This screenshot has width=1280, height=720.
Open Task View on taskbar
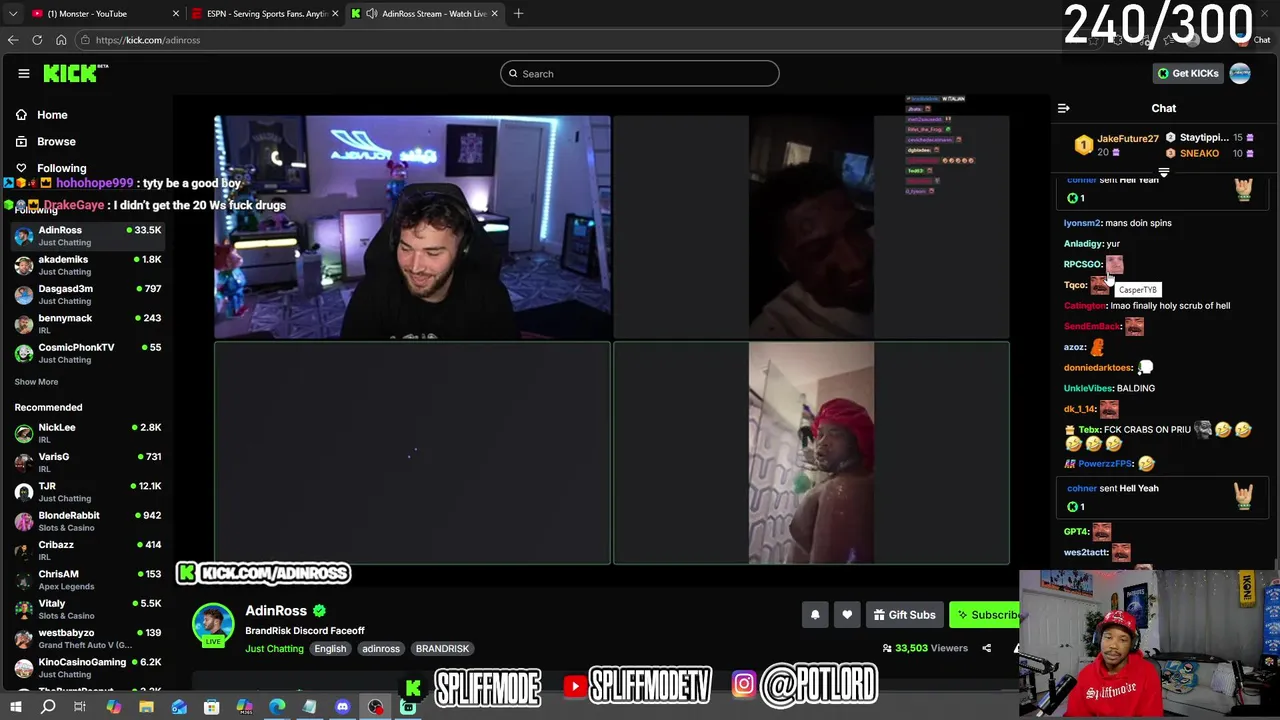click(80, 707)
